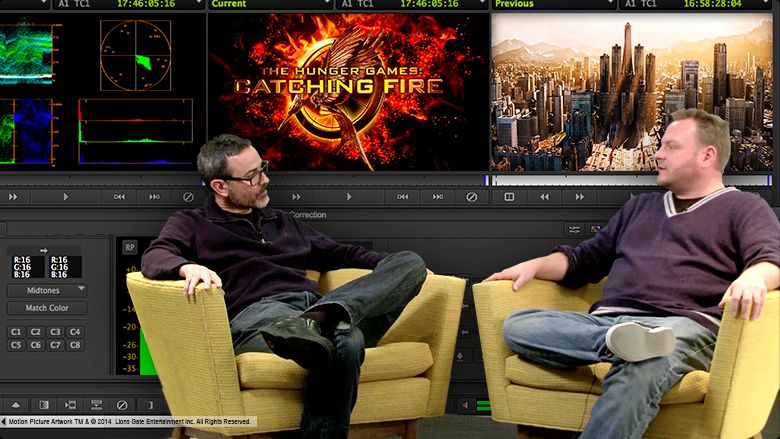Click the Catching Fire title monitor image

click(349, 92)
